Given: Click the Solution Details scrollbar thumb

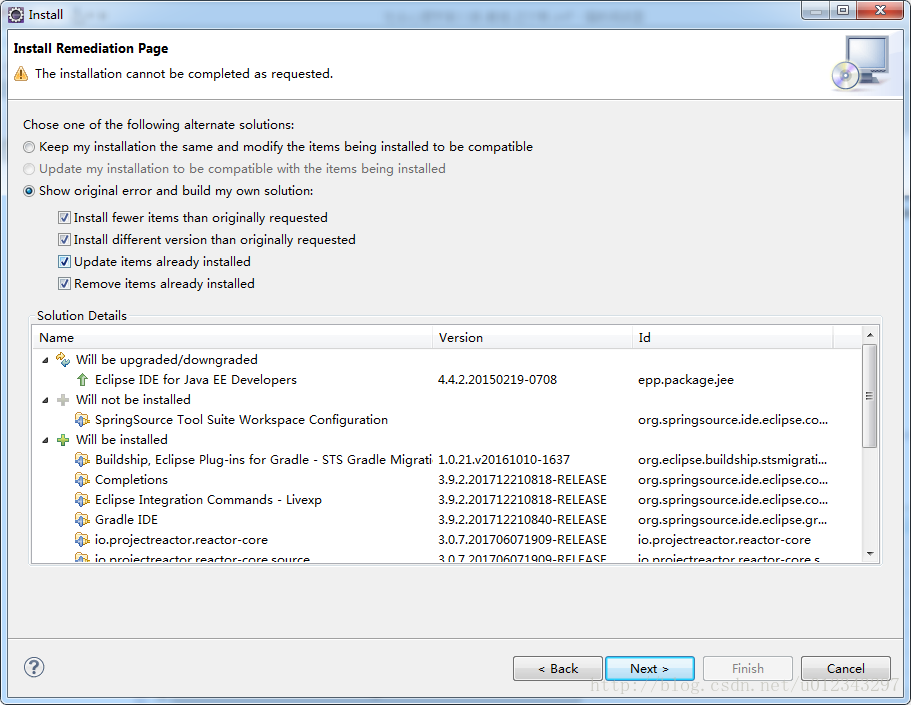Looking at the screenshot, I should pos(870,396).
